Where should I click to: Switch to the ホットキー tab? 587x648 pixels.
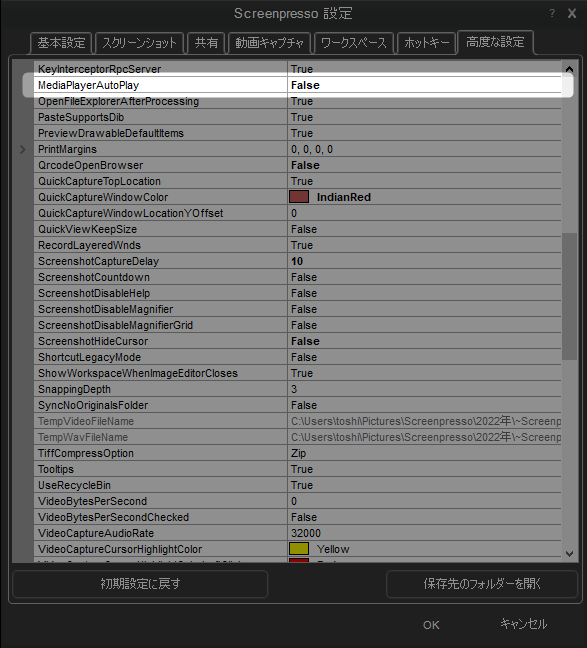(426, 43)
